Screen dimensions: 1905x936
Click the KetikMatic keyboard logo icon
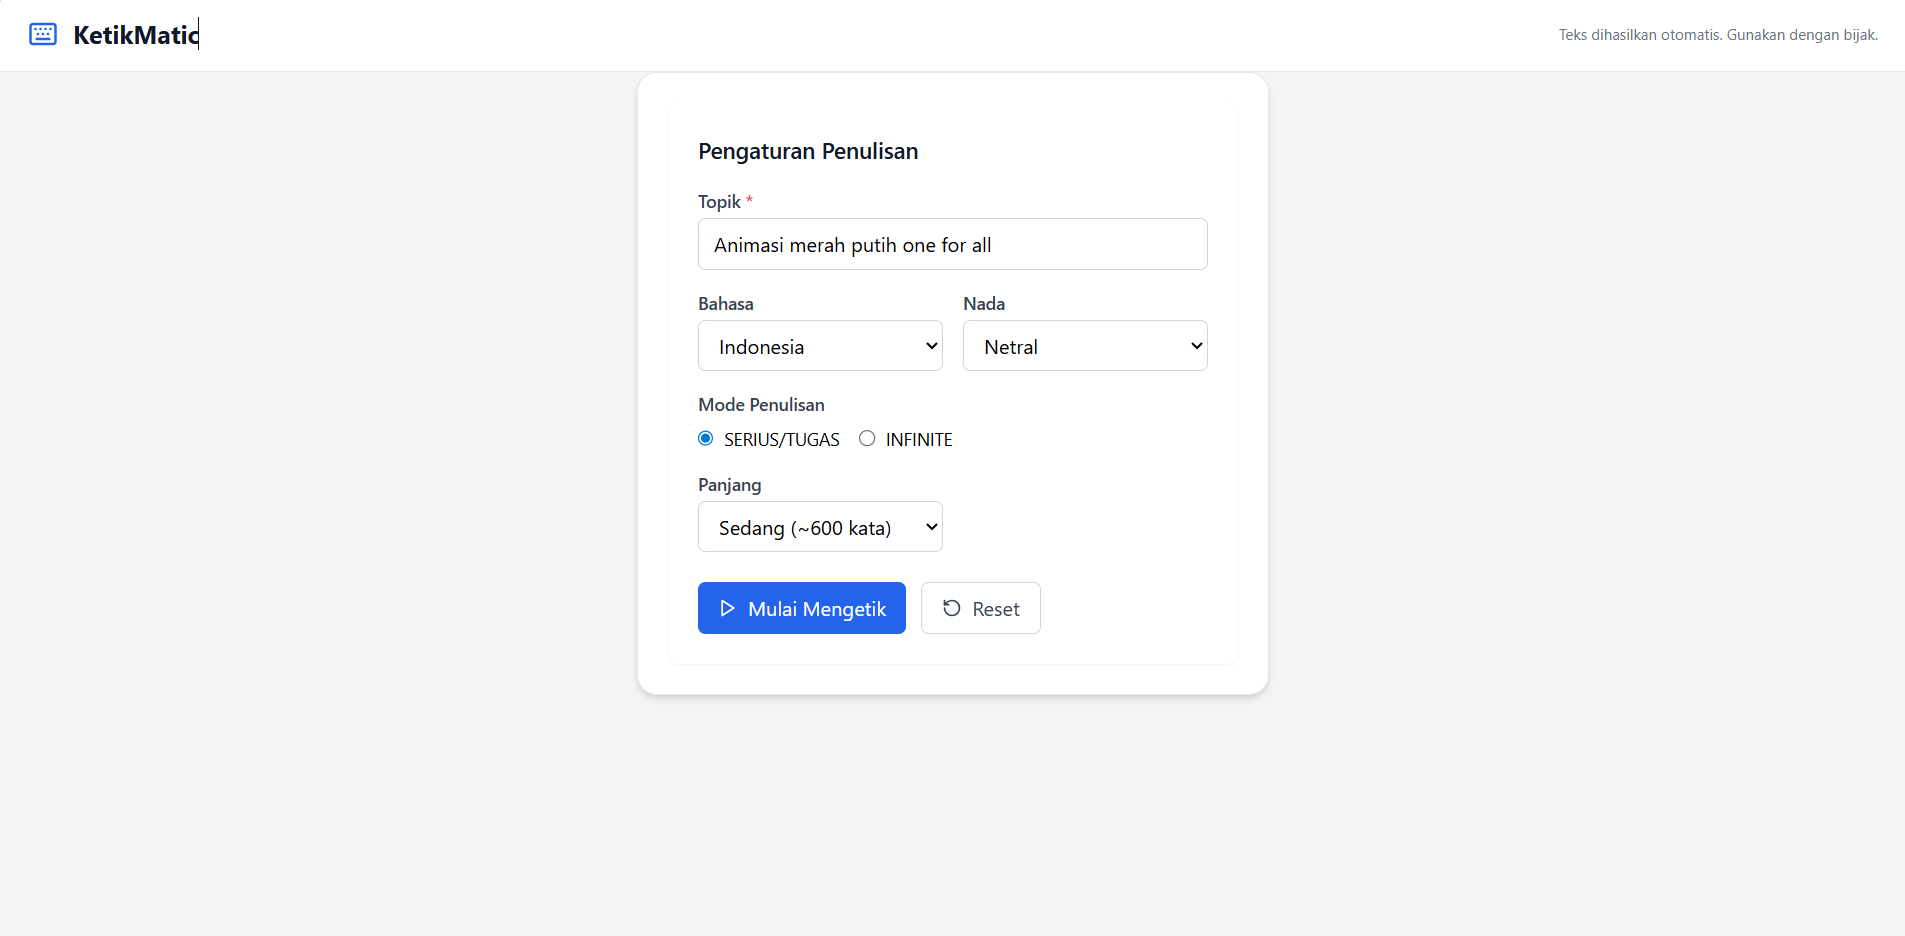click(43, 34)
